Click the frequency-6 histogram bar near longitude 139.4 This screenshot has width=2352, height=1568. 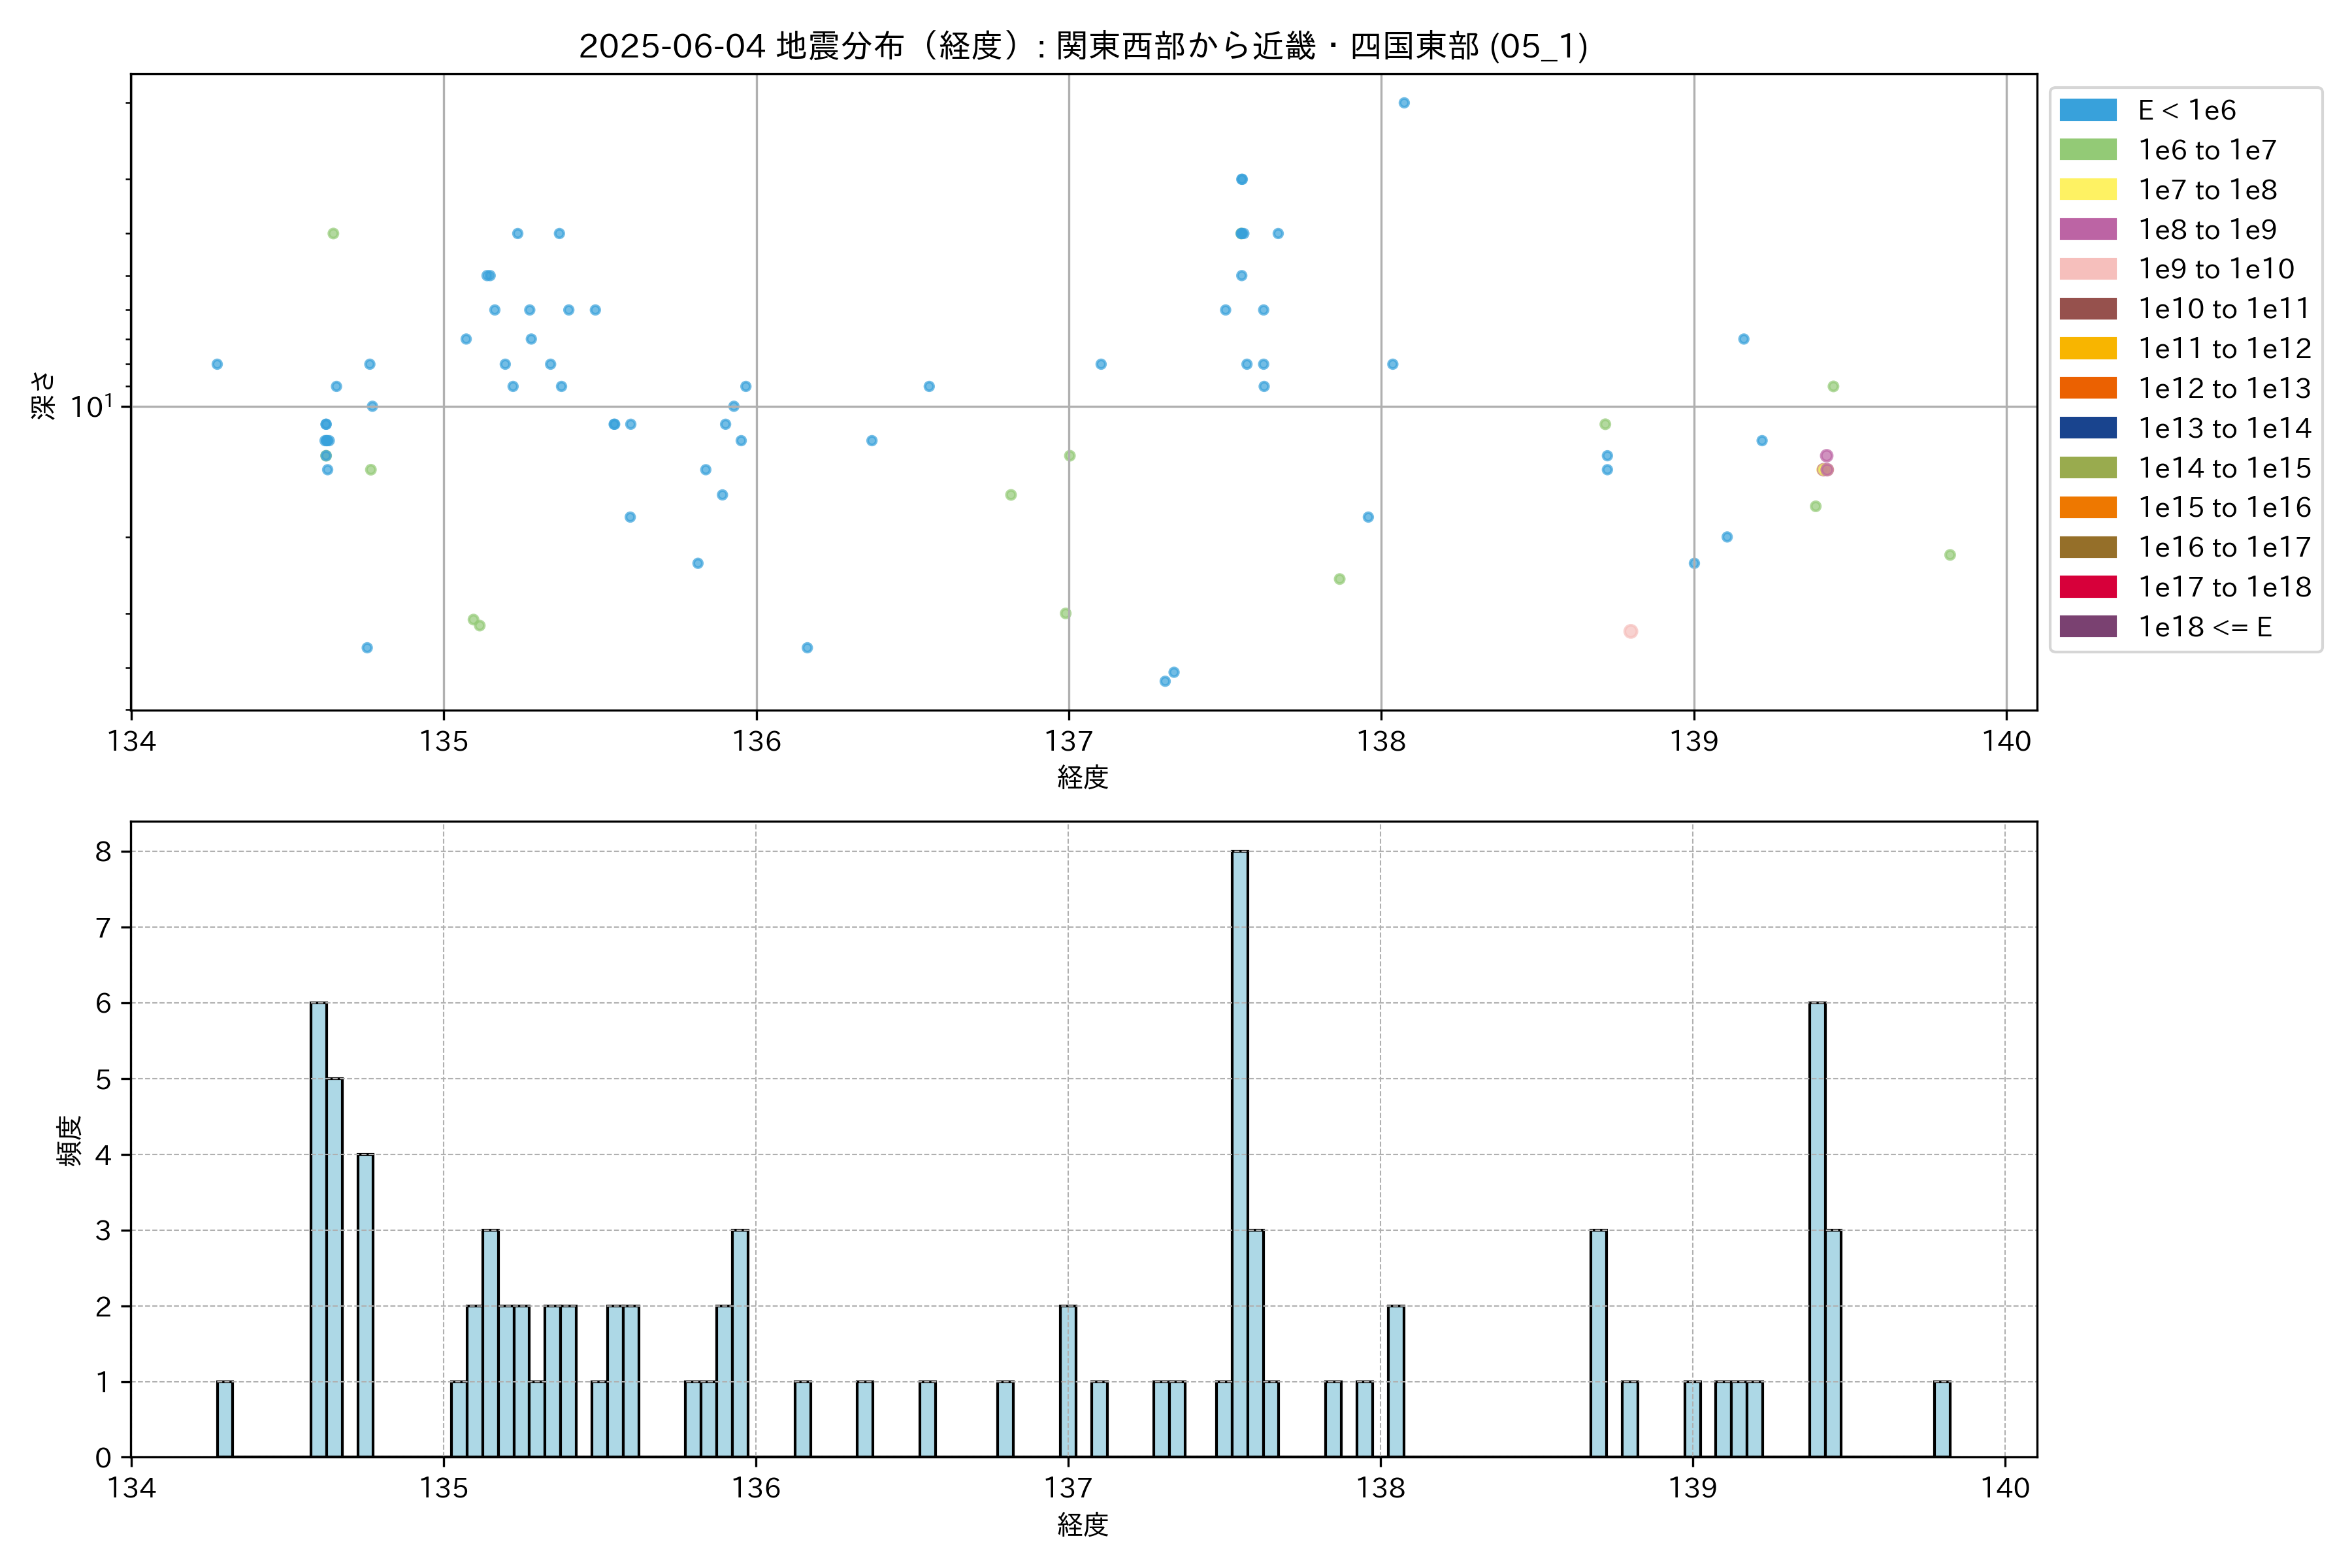tap(1817, 1230)
